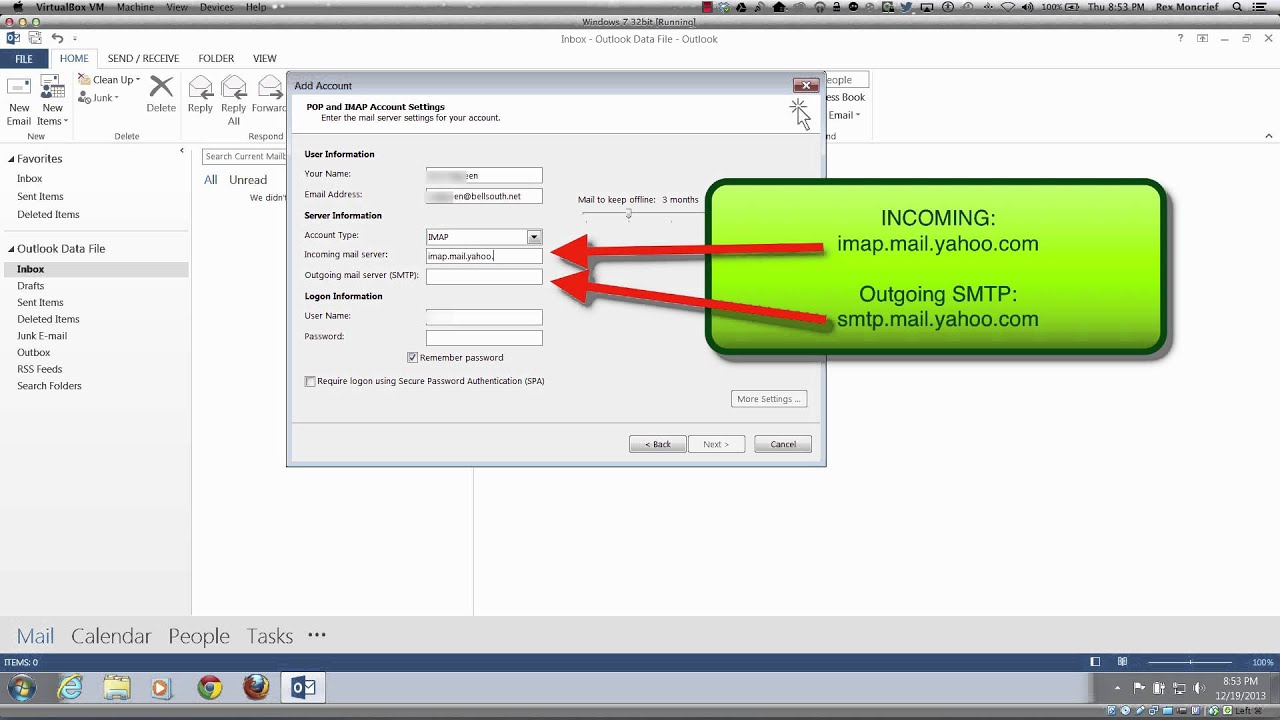This screenshot has width=1280, height=720.
Task: Click the Outlook icon in Windows taskbar
Action: pyautogui.click(x=303, y=688)
